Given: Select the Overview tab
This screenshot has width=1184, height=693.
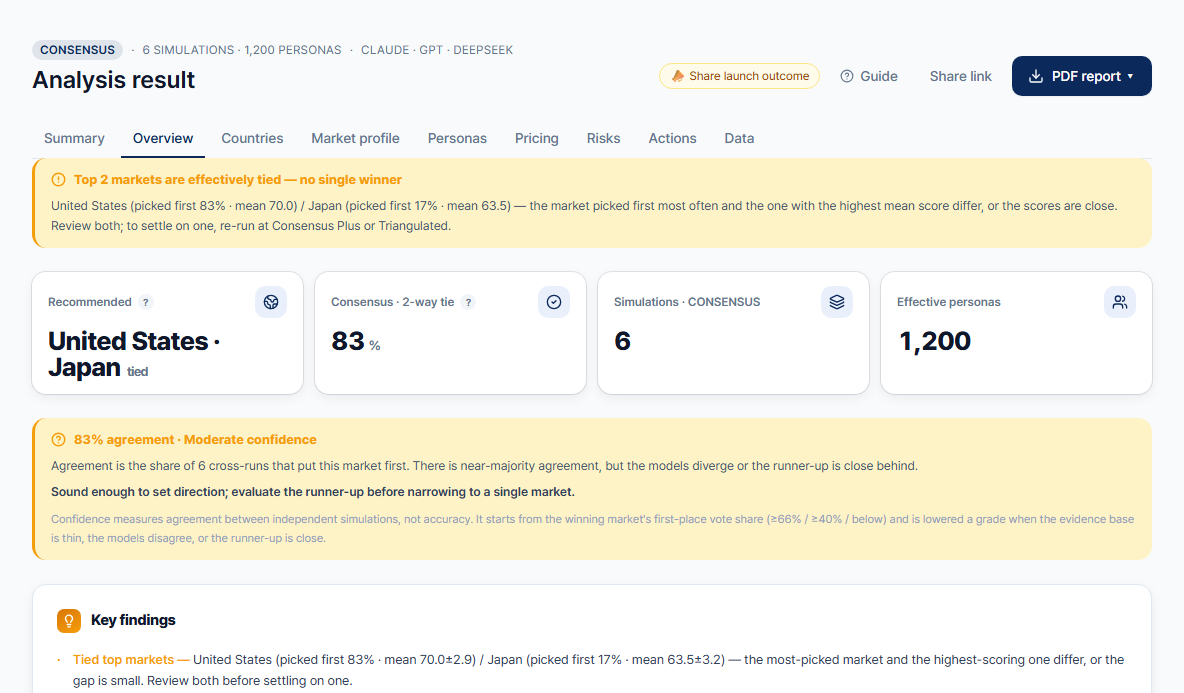Looking at the screenshot, I should 163,138.
